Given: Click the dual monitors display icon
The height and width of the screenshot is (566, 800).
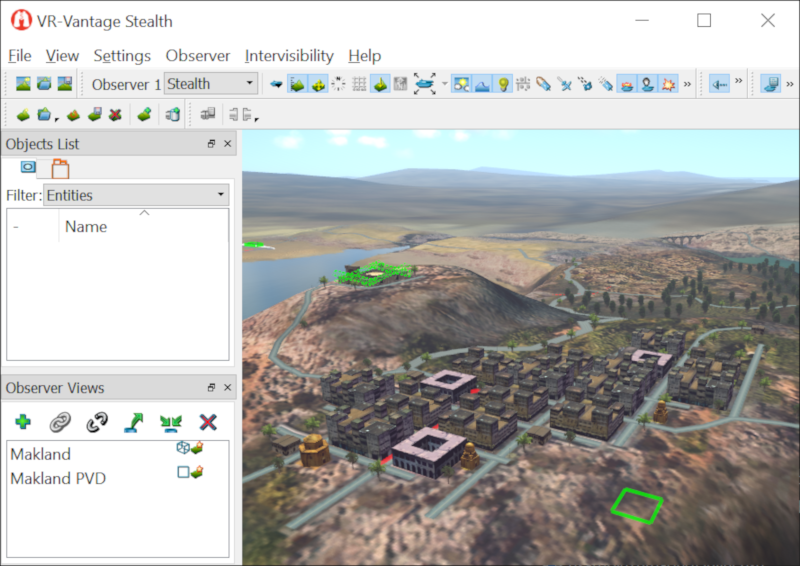Looking at the screenshot, I should [208, 114].
